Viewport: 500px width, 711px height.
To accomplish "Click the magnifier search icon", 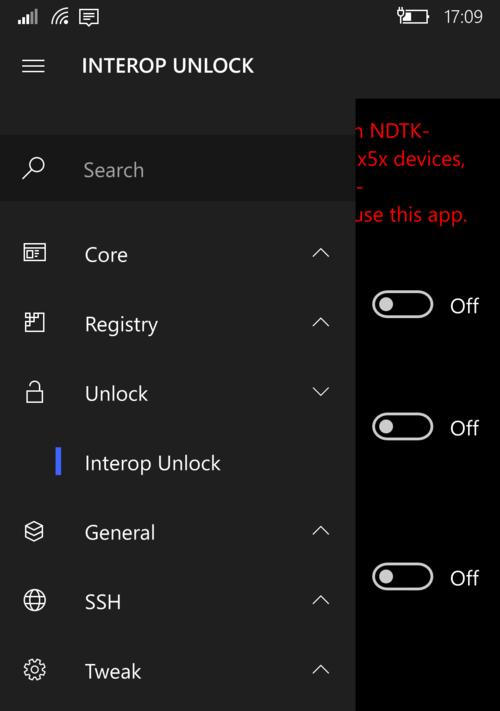I will click(x=34, y=168).
